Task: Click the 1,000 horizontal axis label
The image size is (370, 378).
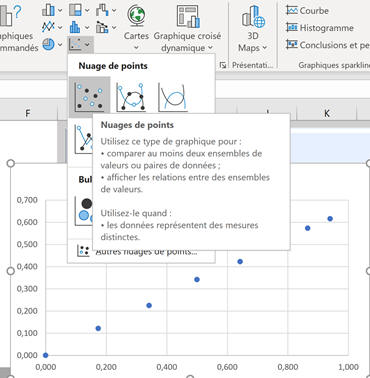Action: point(348,367)
